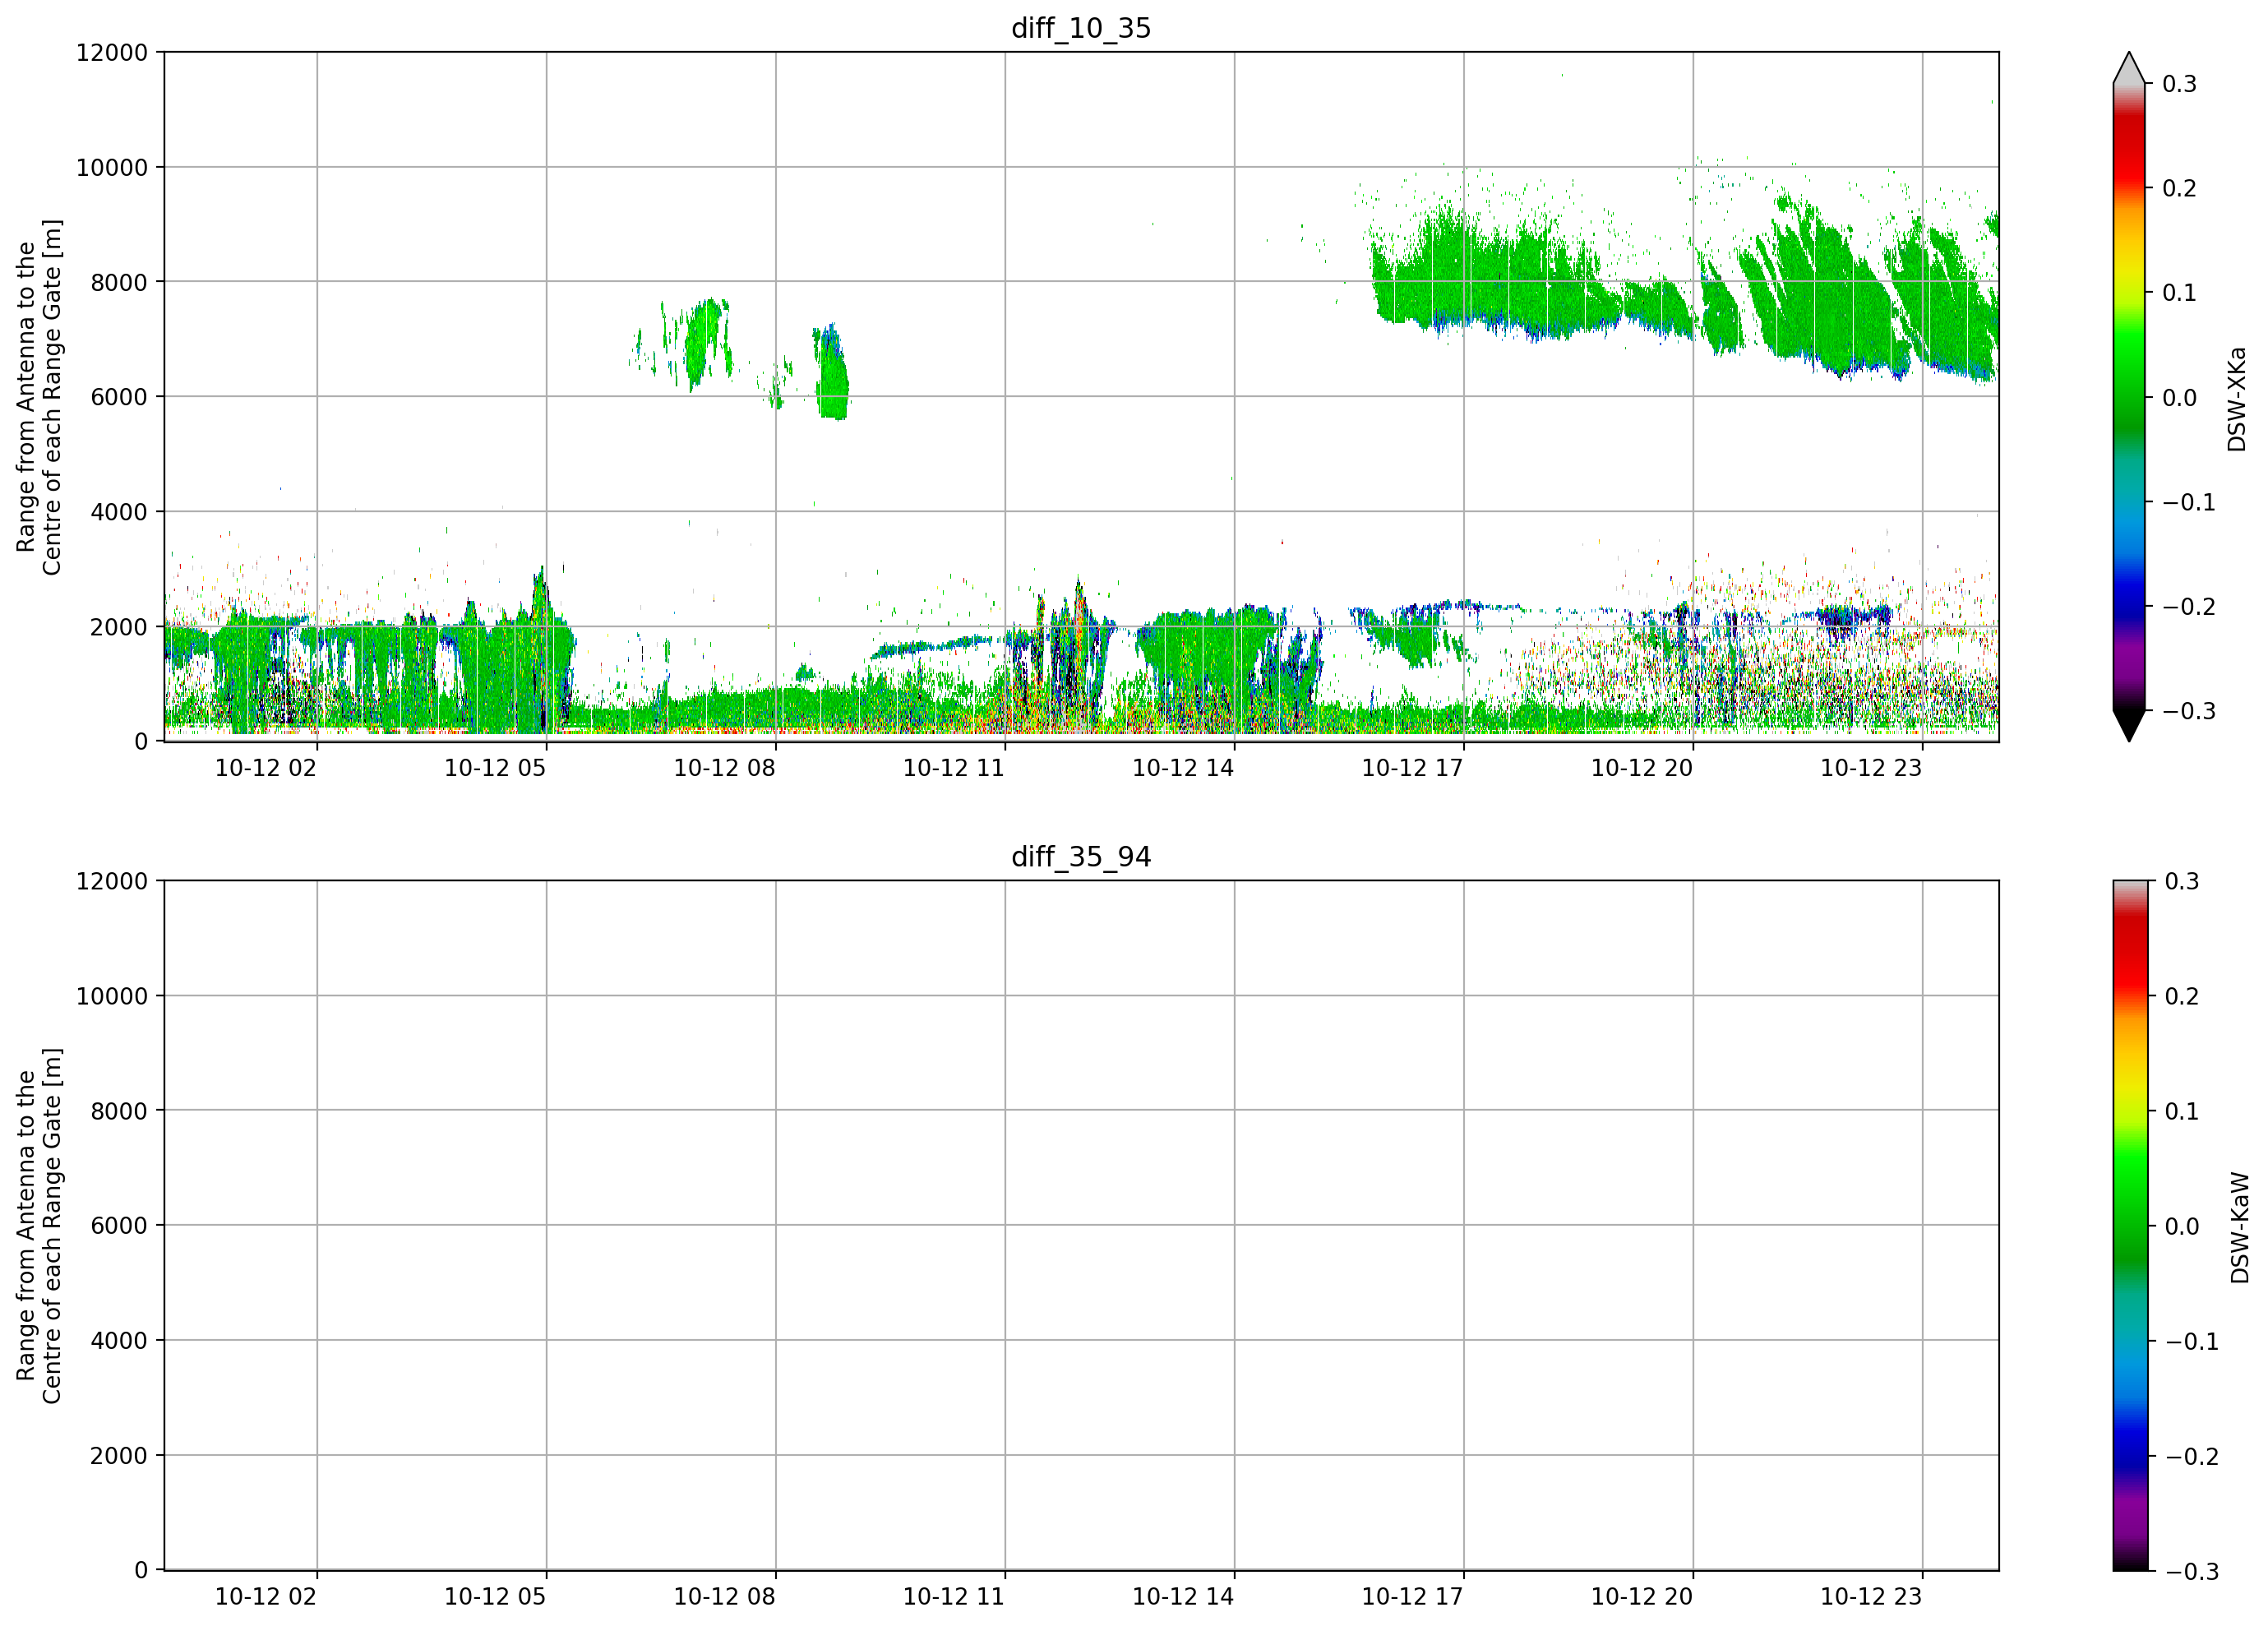Click "10-12 17" x tick in diff_10_35 plot

[x=1413, y=768]
